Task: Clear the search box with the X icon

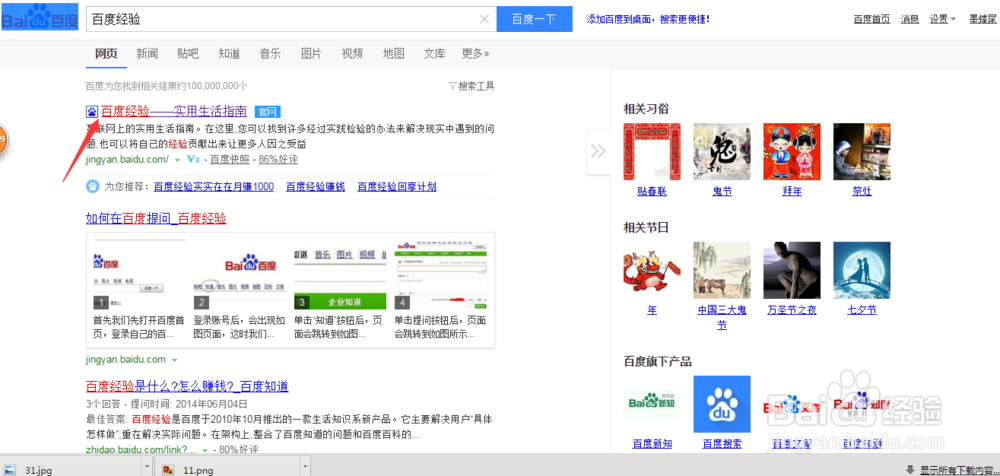Action: [x=484, y=19]
